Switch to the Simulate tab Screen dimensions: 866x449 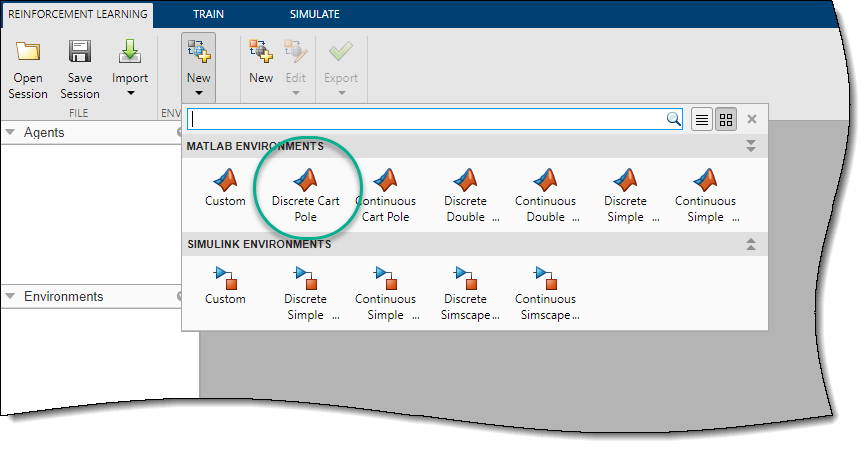pyautogui.click(x=315, y=14)
